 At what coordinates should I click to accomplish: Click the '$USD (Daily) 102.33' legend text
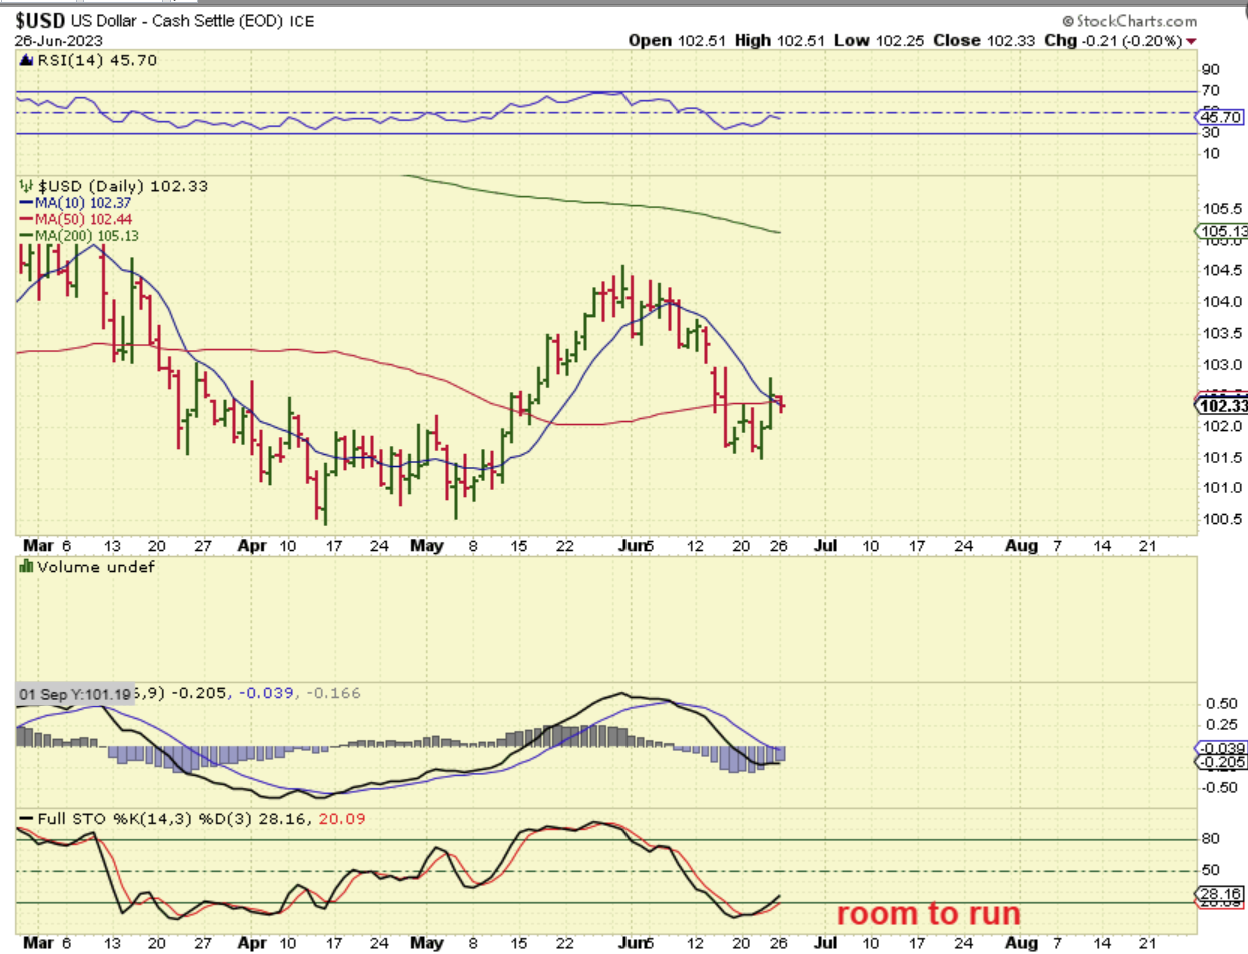coord(123,186)
